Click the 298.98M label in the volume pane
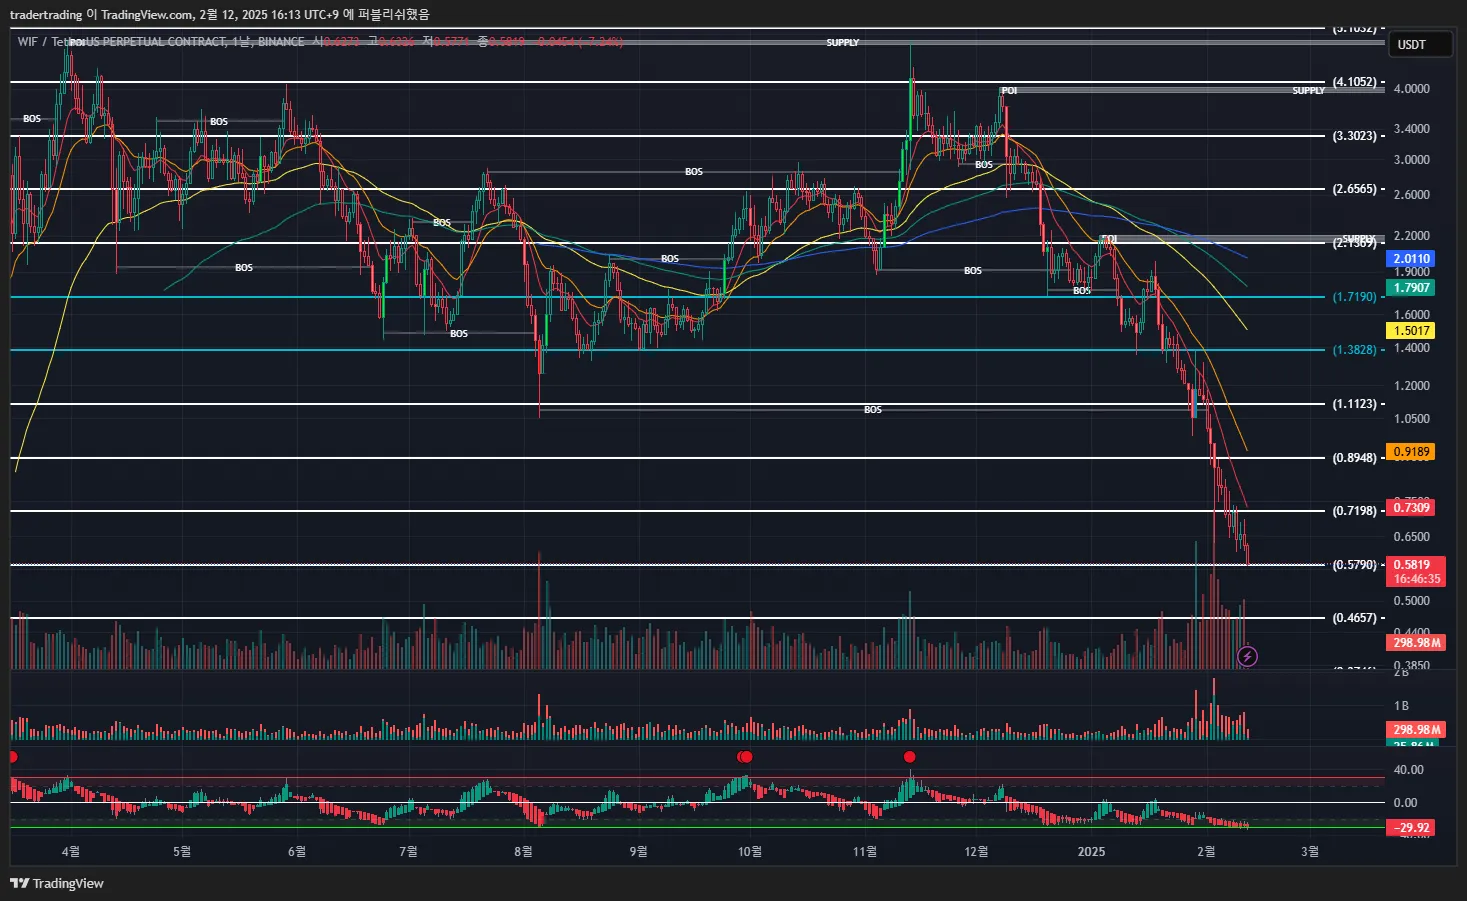1467x901 pixels. point(1416,729)
